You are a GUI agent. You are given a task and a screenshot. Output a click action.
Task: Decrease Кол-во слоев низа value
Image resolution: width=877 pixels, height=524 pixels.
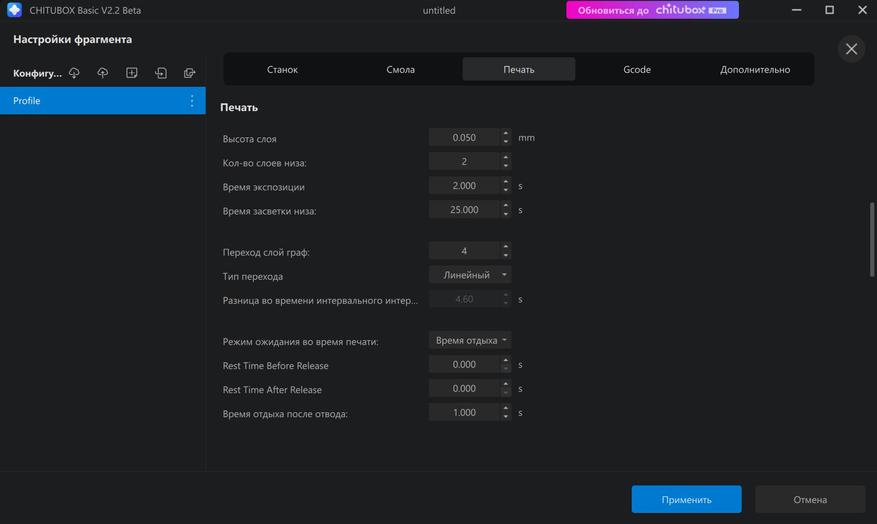506,166
